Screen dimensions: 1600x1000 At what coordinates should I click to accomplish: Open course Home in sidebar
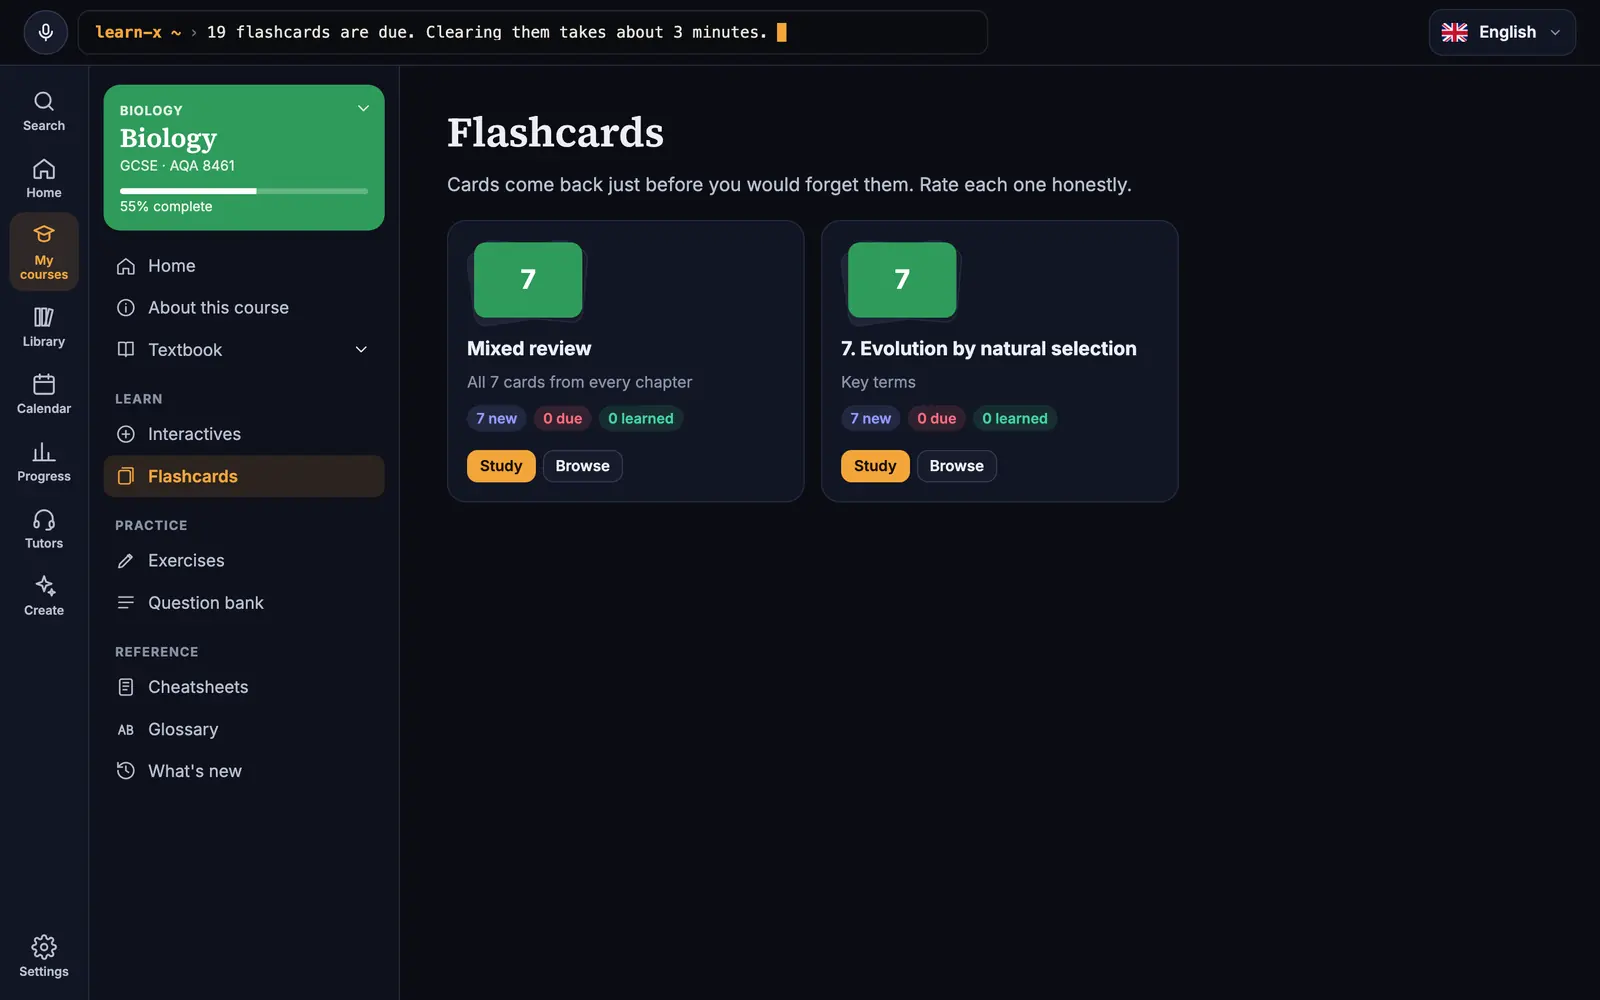pos(244,266)
